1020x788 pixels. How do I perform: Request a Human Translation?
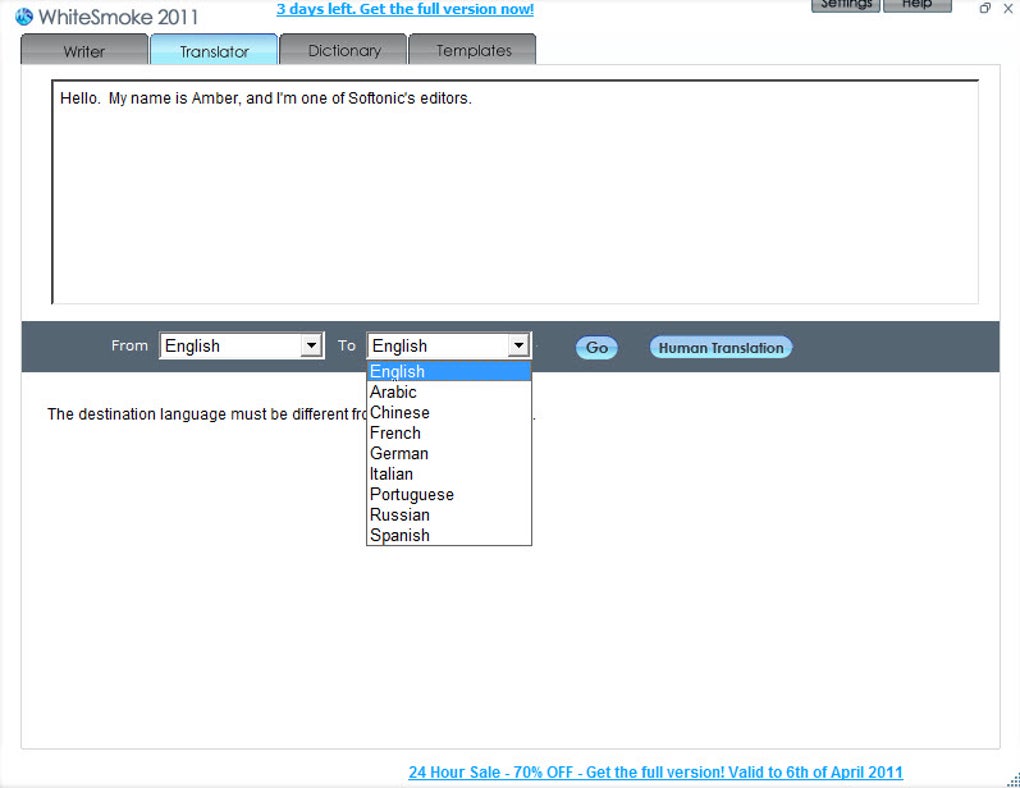pyautogui.click(x=721, y=347)
